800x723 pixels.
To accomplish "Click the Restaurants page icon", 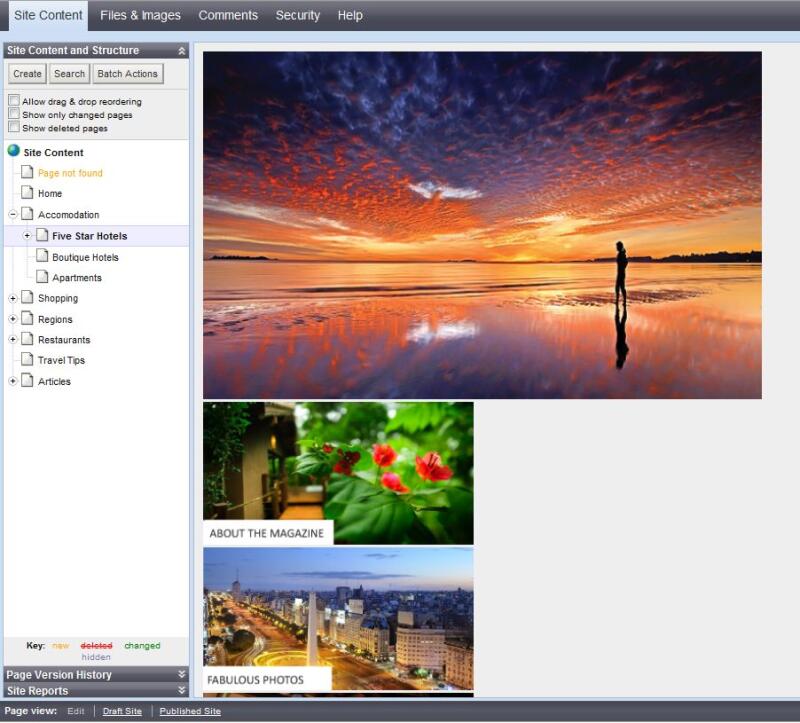I will (27, 340).
